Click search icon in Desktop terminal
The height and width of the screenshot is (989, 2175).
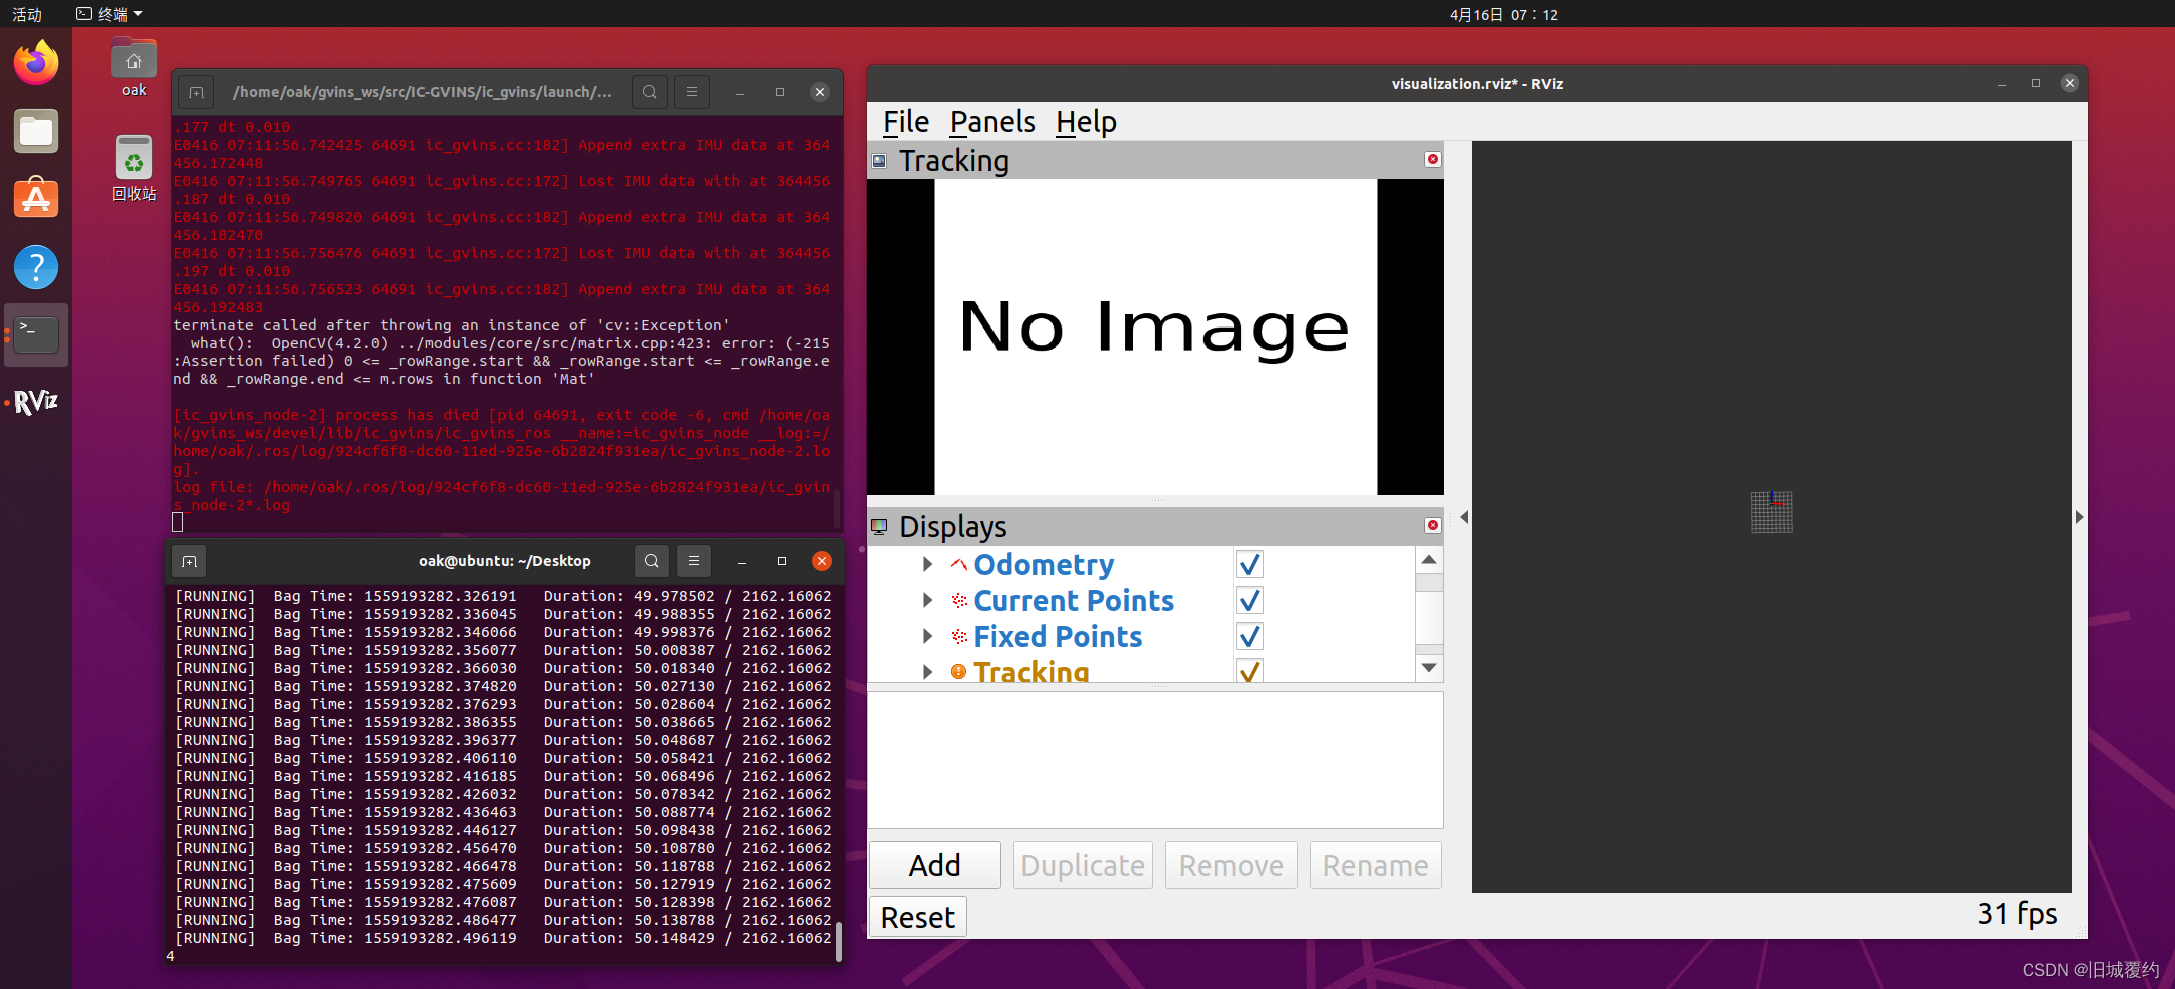coord(652,561)
